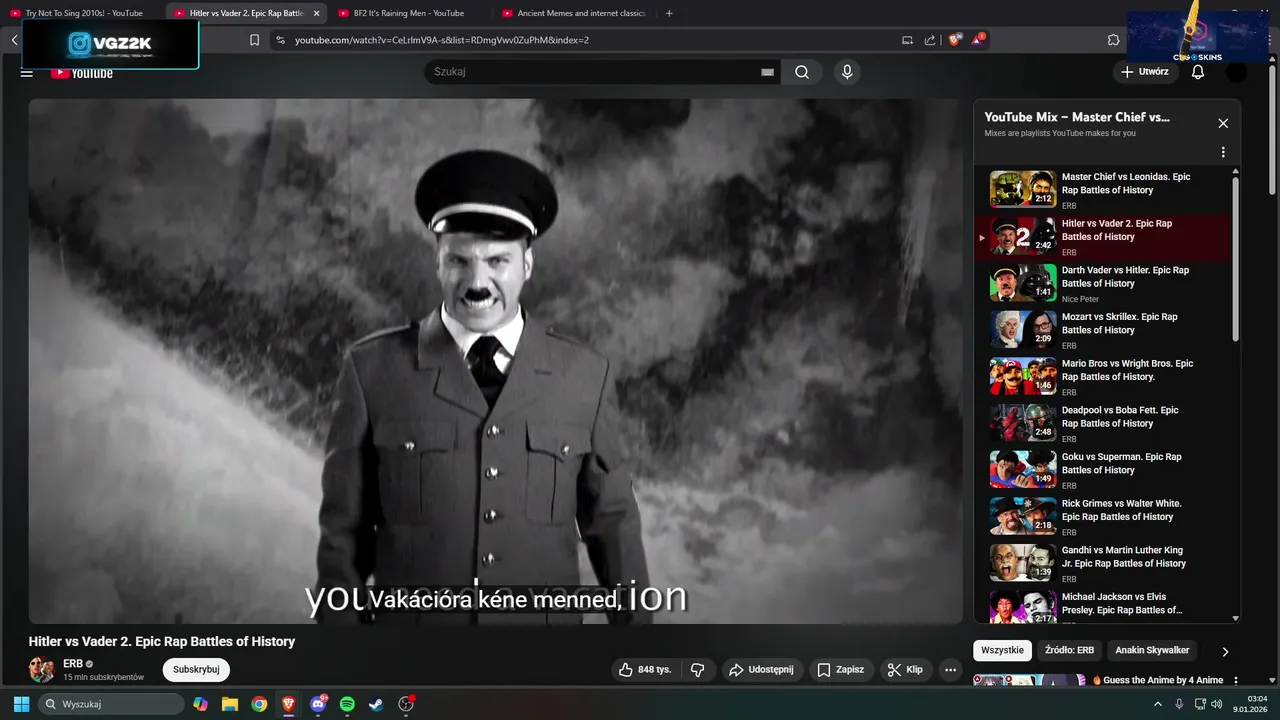This screenshot has width=1280, height=720.
Task: Open the Windows Start menu
Action: (21, 704)
